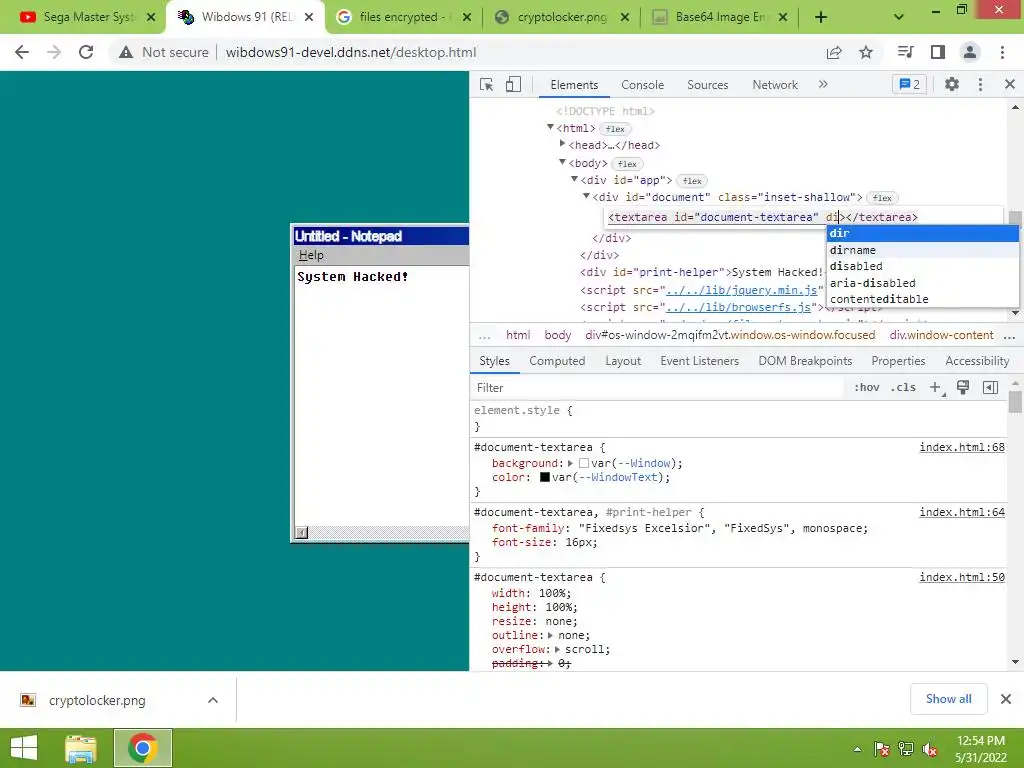Toggle the device toolbar icon
The image size is (1024, 768).
(513, 85)
